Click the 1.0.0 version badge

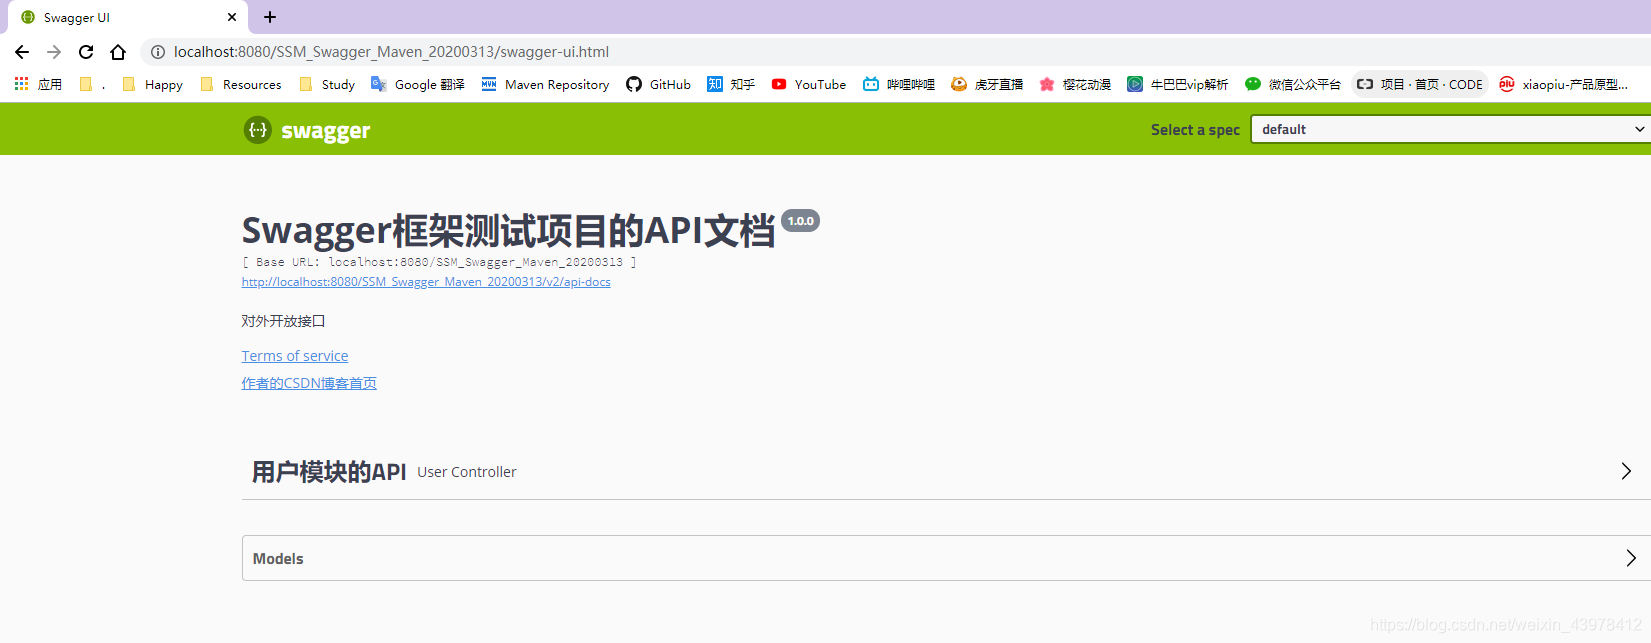click(800, 221)
